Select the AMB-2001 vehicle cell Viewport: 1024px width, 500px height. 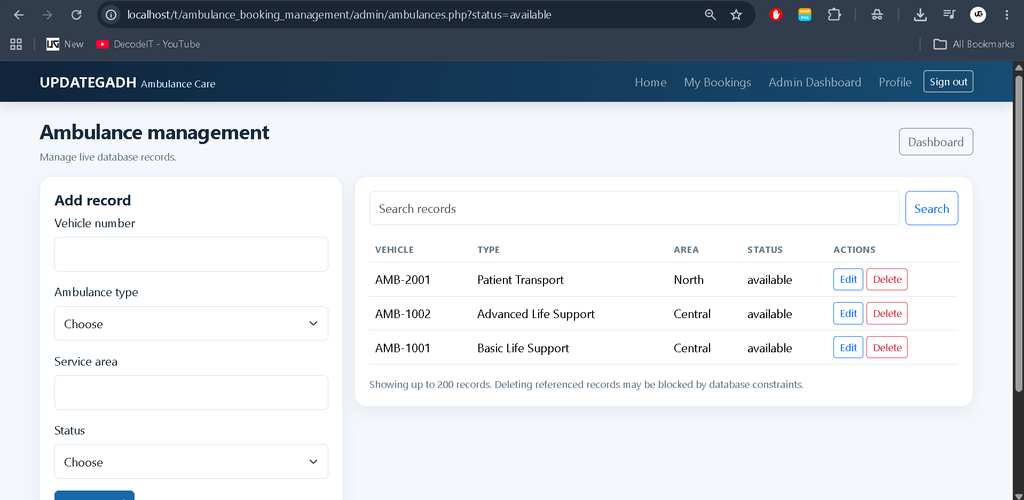tap(403, 280)
